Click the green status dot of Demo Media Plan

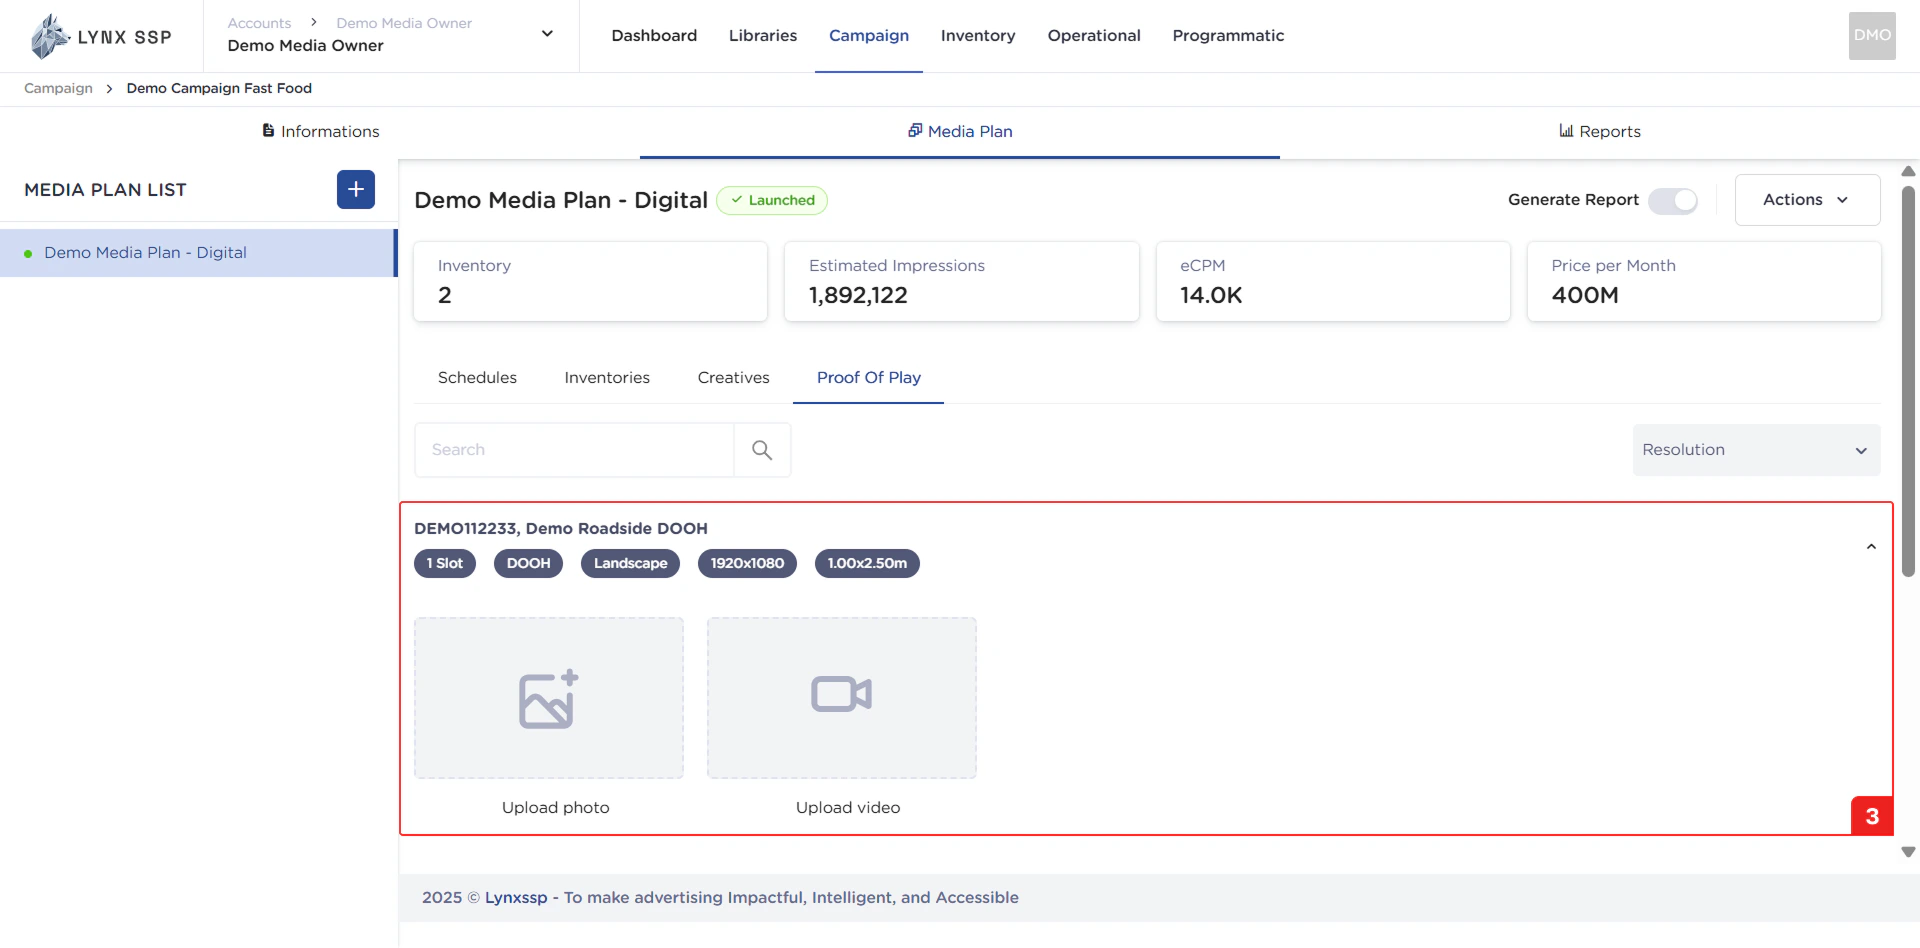coord(28,254)
